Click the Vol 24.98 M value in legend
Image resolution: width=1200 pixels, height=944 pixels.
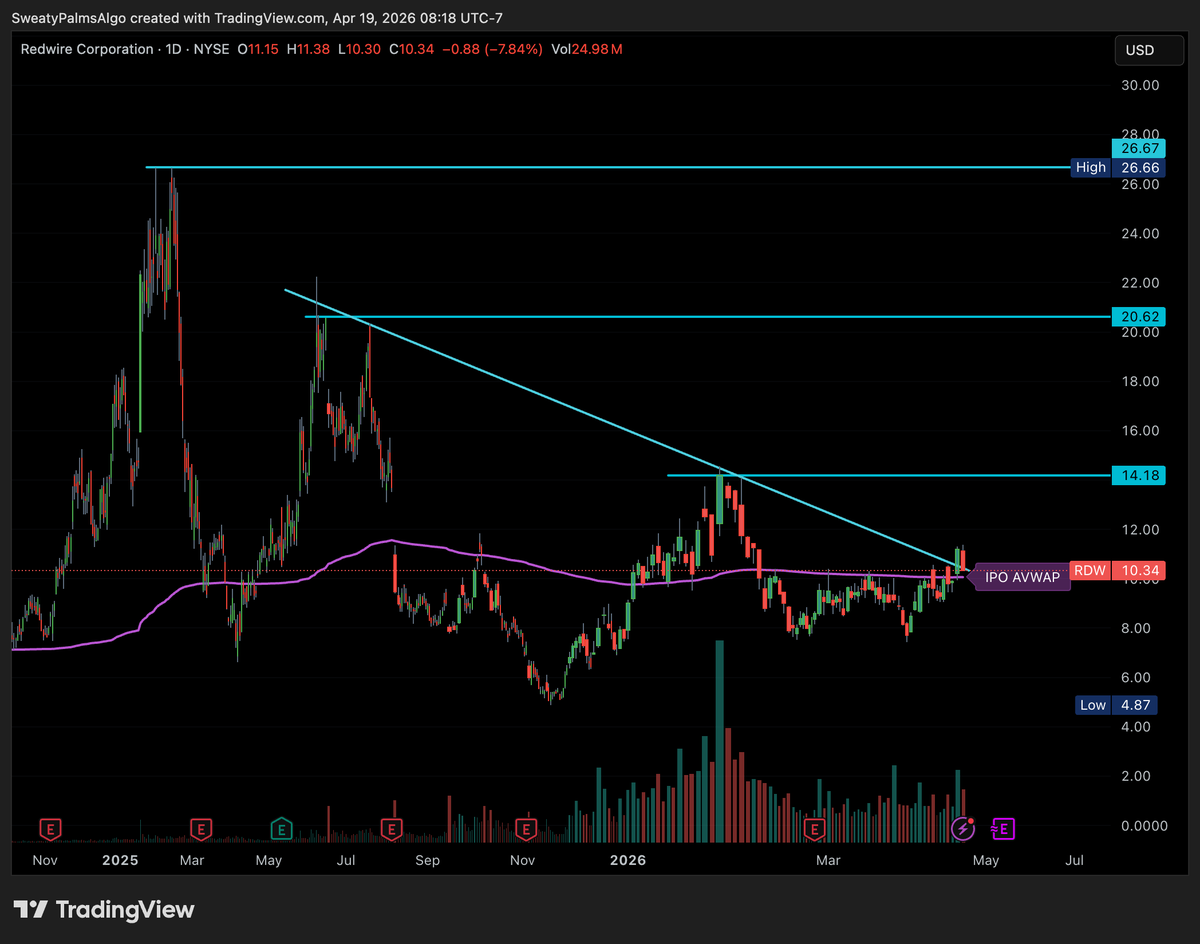[x=587, y=49]
